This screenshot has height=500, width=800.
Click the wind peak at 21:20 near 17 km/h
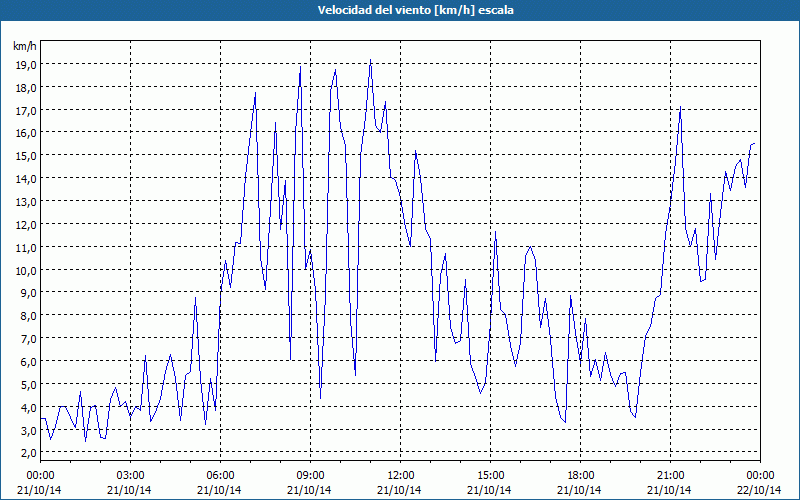tap(680, 107)
